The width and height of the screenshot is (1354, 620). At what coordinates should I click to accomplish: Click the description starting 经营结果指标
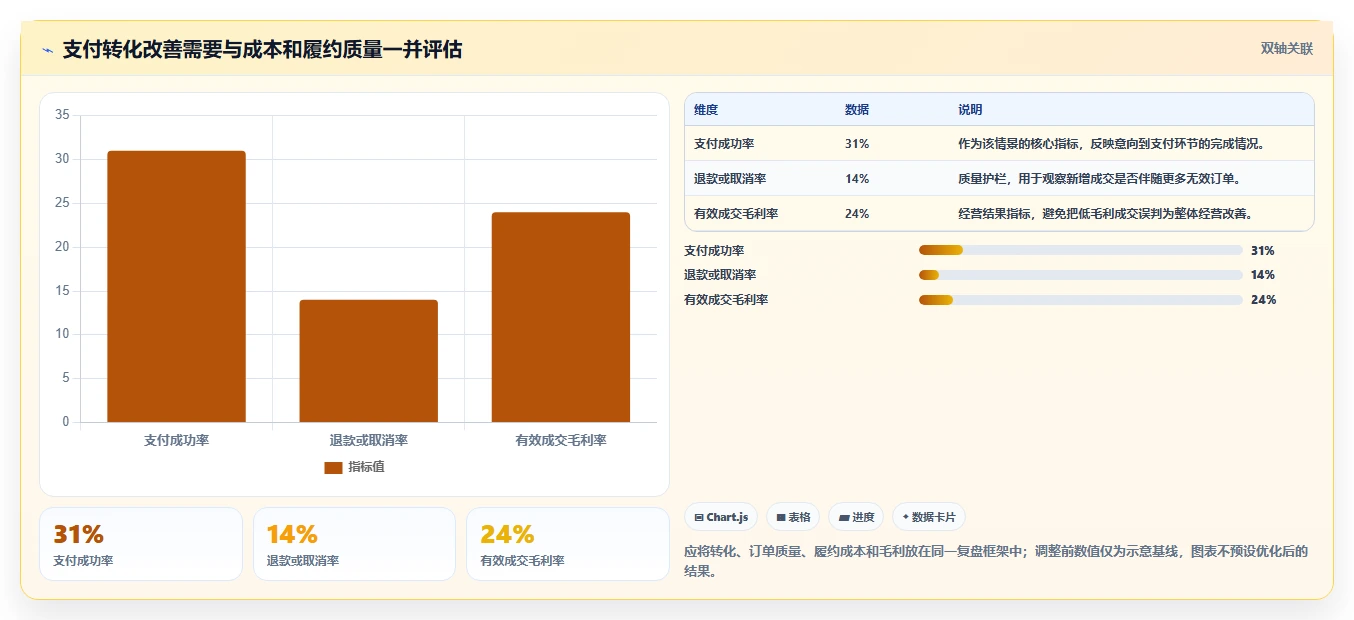click(1105, 213)
